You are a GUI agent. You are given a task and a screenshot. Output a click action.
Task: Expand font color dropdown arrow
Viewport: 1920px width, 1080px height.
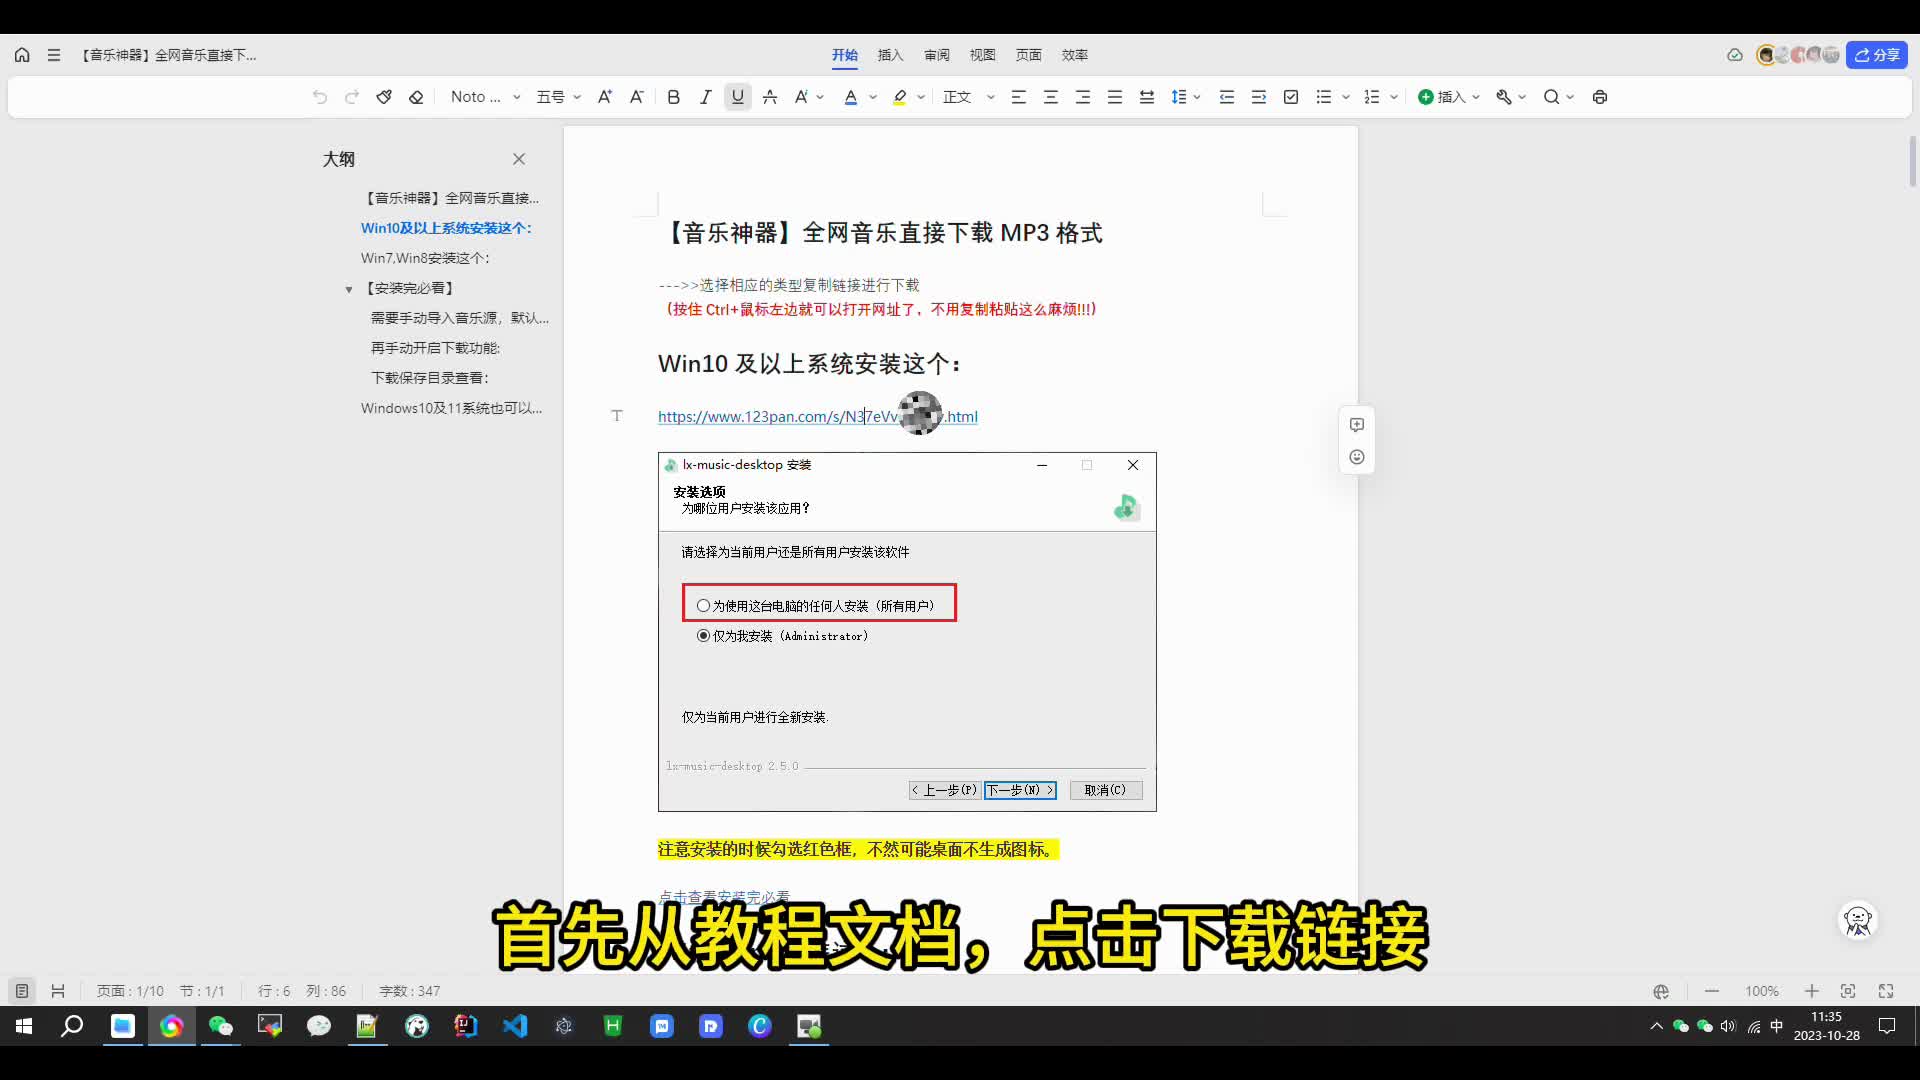click(873, 97)
